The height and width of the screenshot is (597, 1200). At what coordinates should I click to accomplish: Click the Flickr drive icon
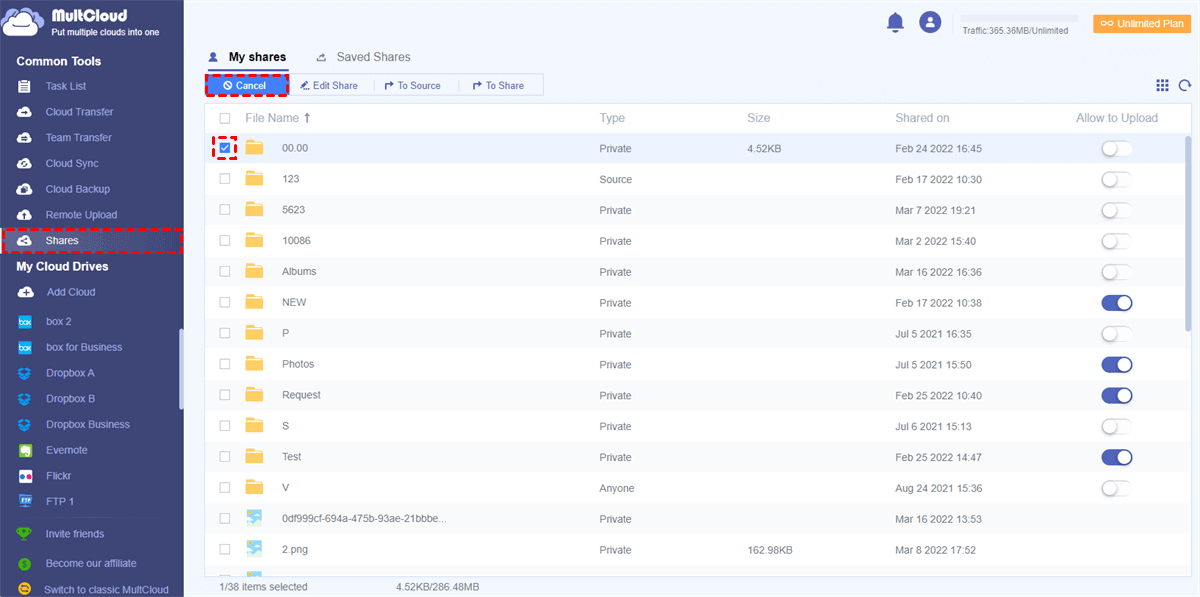click(x=25, y=476)
